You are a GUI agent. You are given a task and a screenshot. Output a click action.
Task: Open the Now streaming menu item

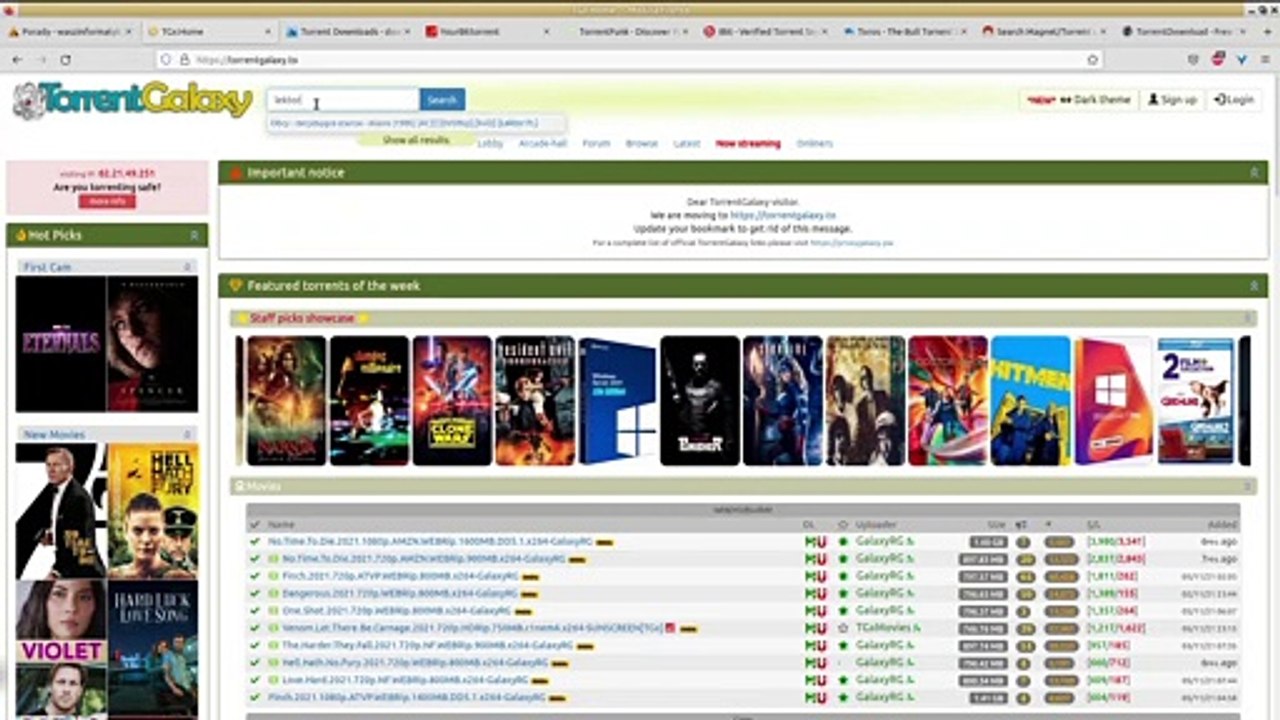point(748,143)
